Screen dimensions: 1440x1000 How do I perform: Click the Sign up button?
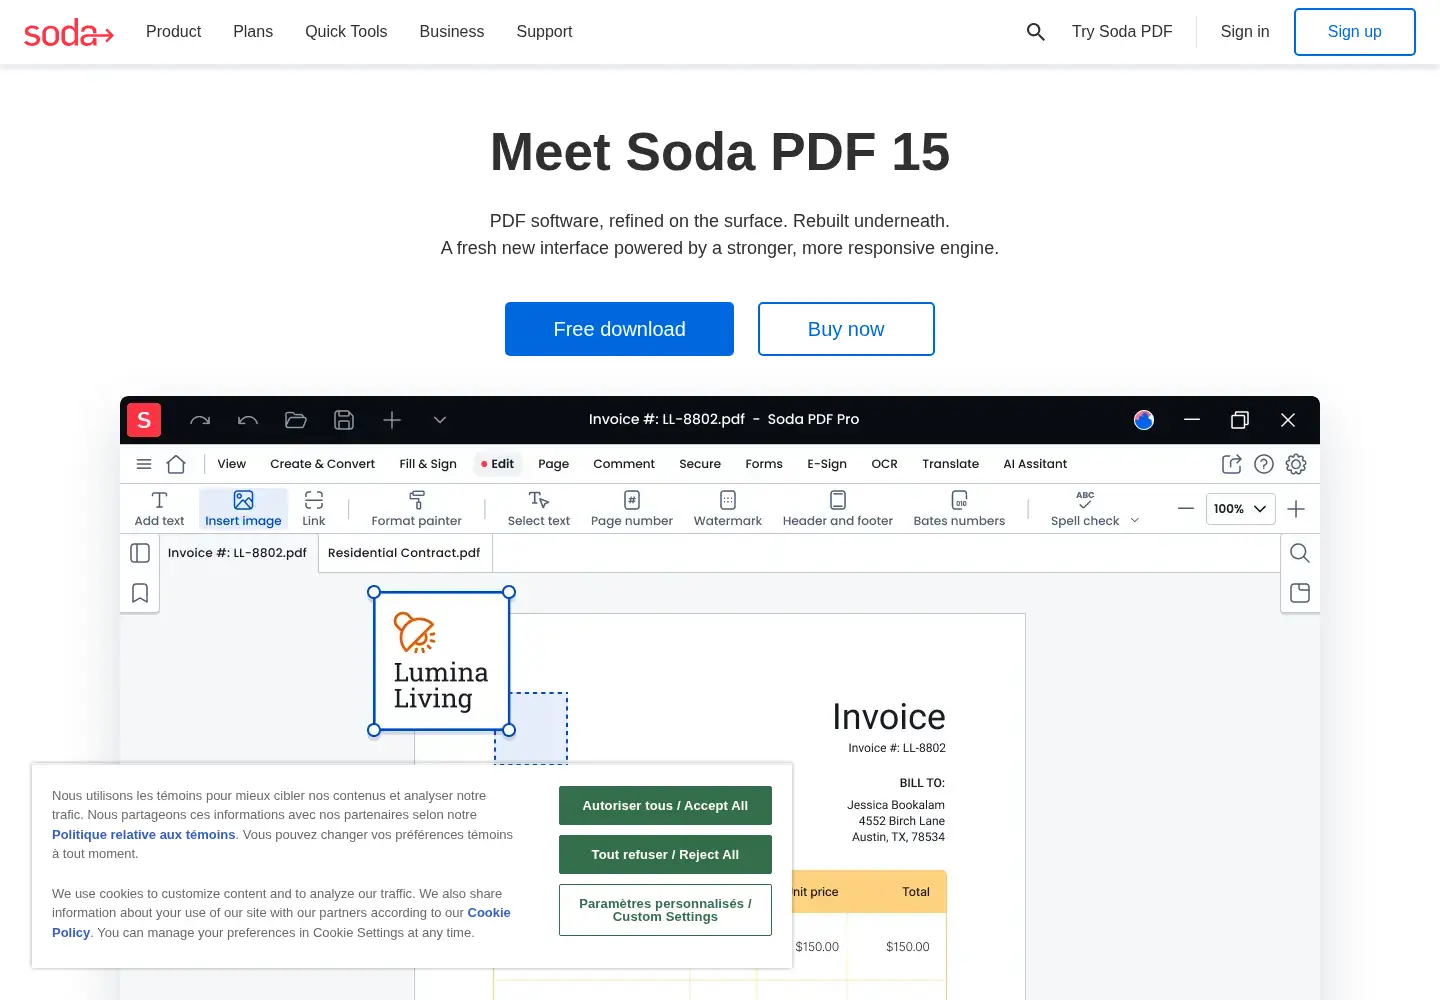coord(1355,32)
